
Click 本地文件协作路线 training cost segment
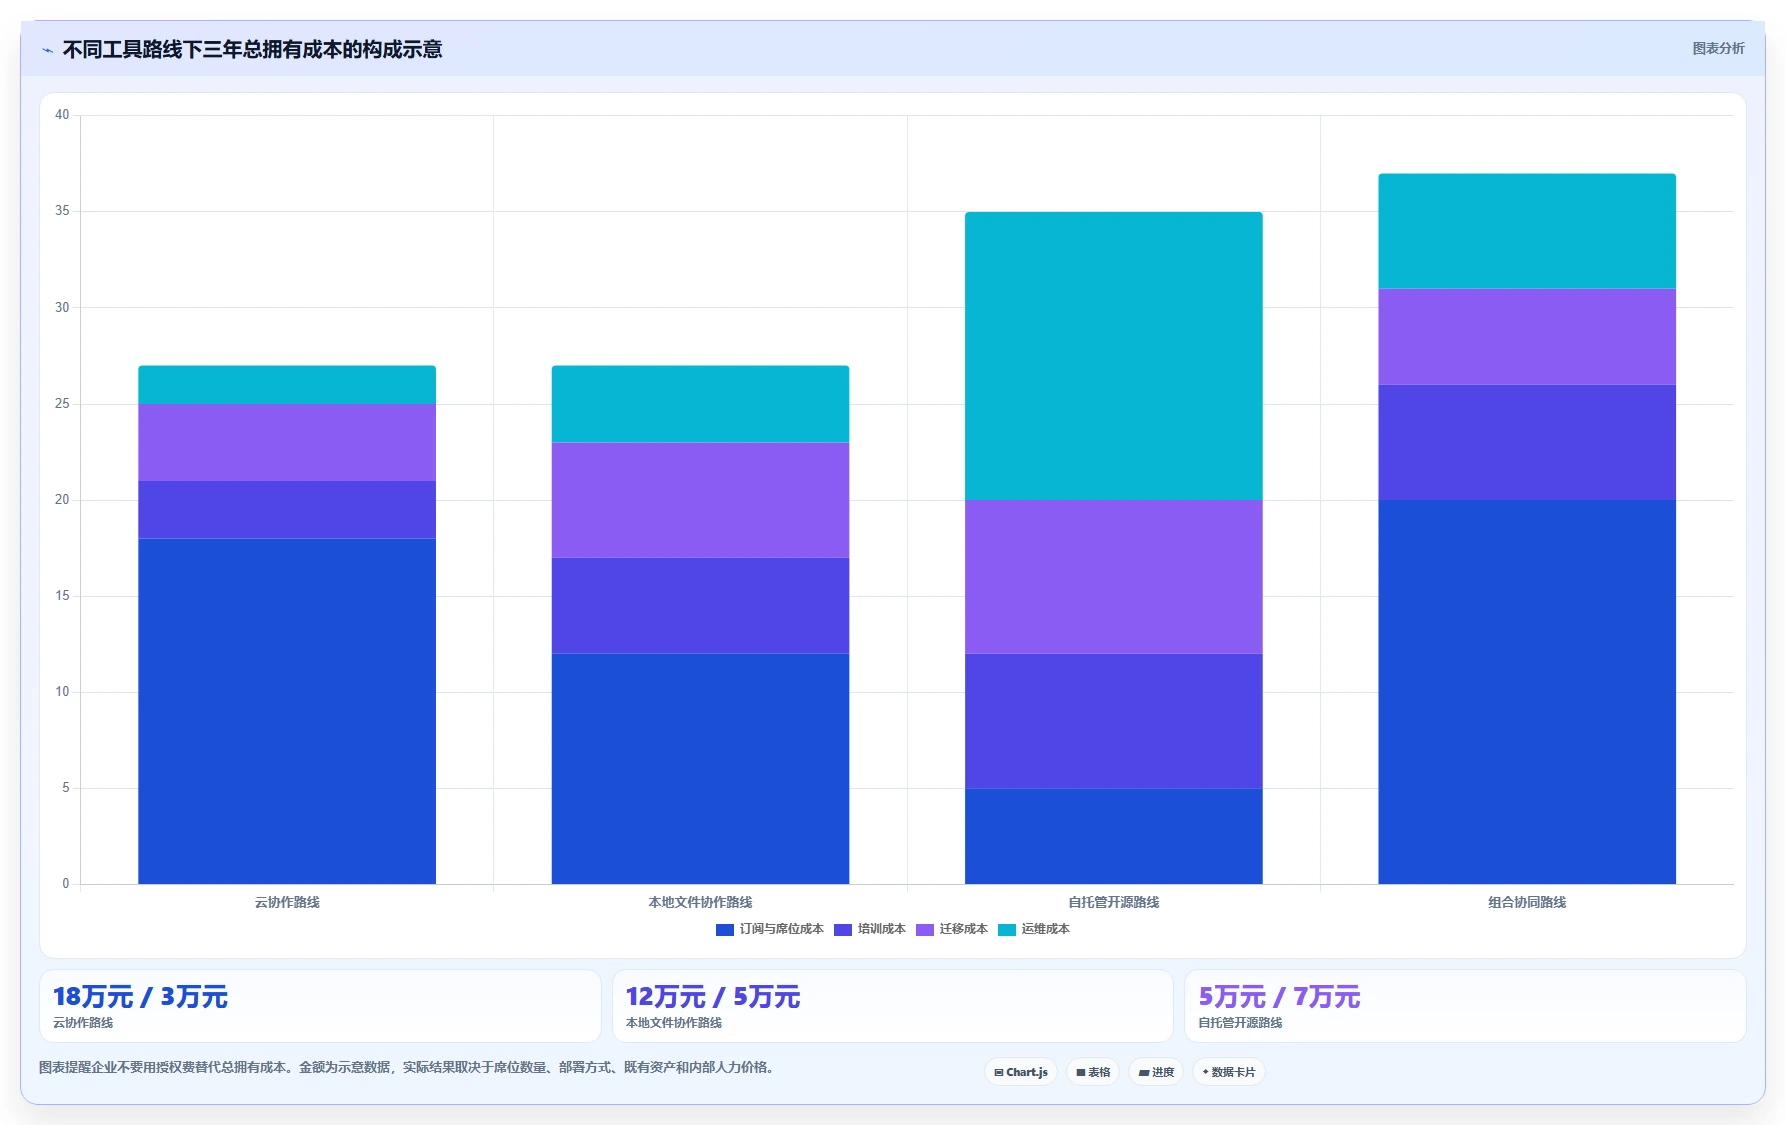point(700,606)
